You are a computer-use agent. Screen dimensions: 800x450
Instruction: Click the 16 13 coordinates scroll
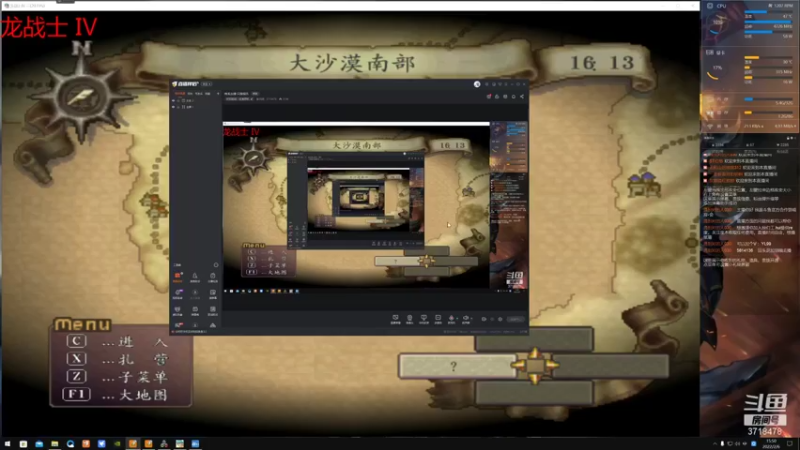point(602,63)
